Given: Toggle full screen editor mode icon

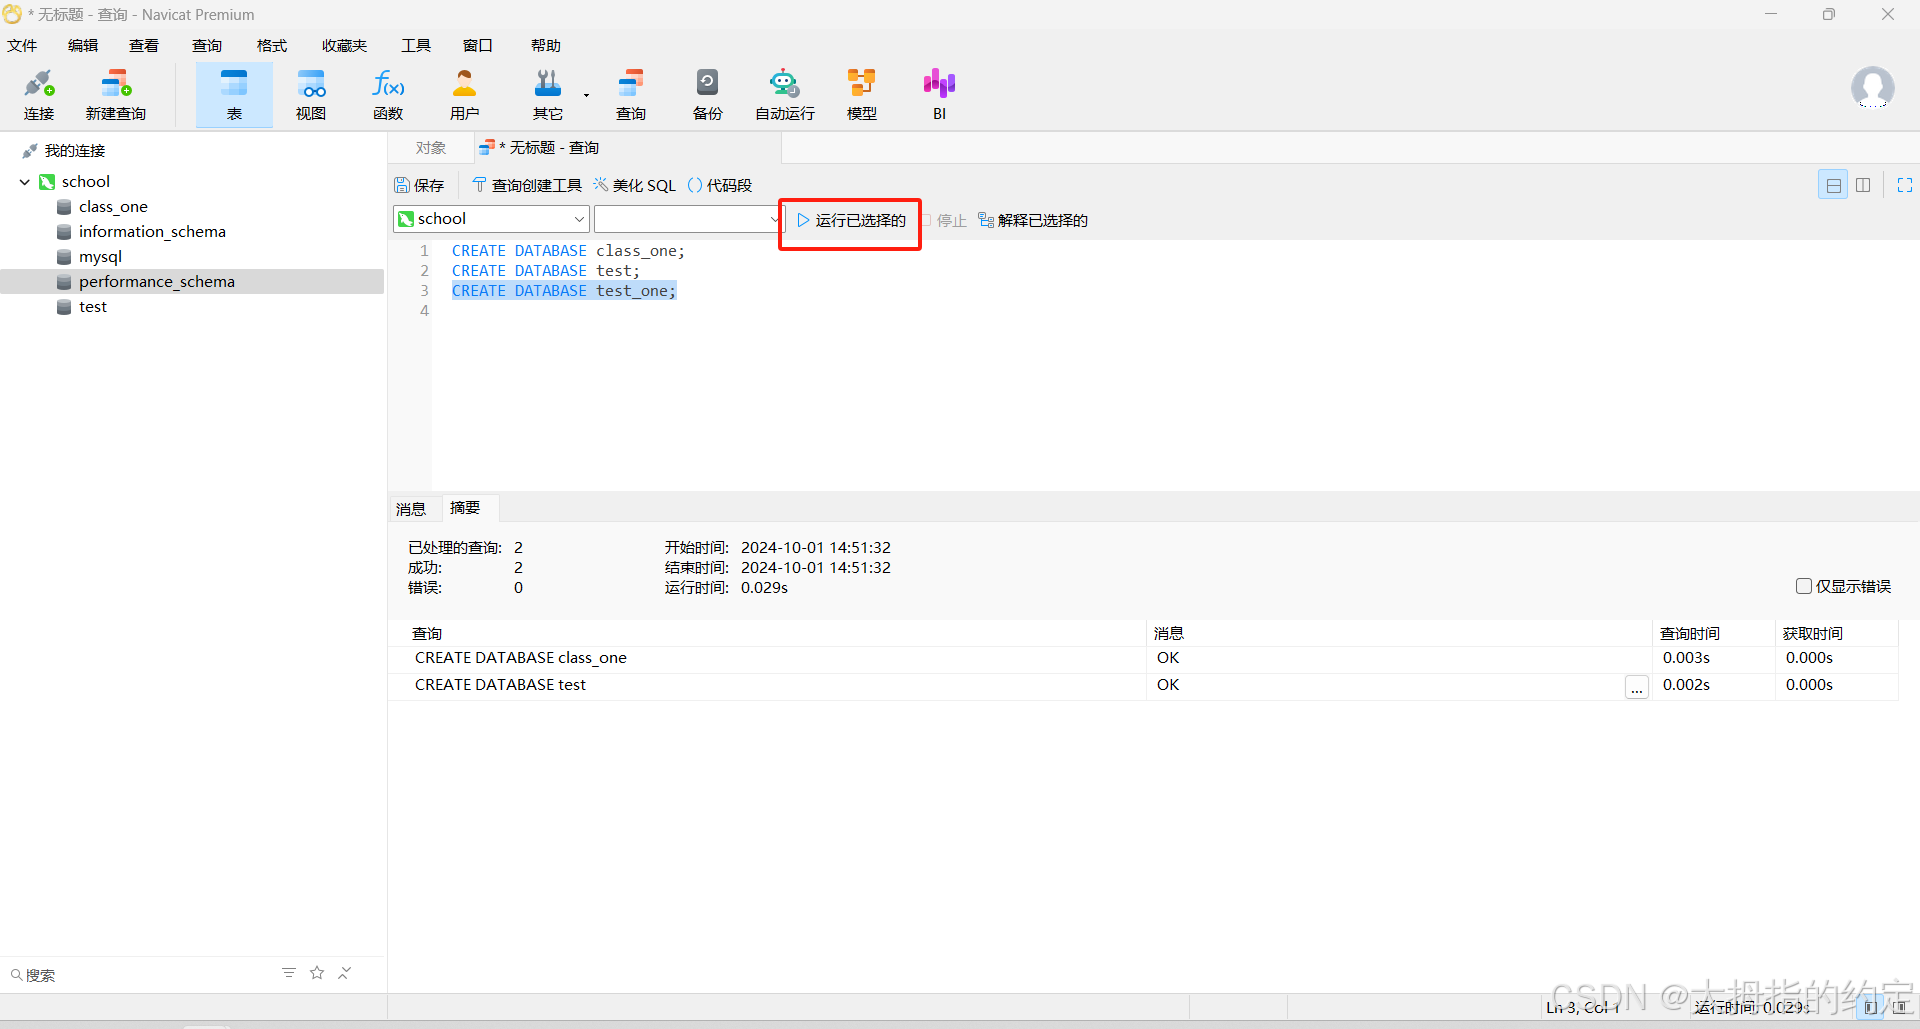Looking at the screenshot, I should pyautogui.click(x=1904, y=185).
